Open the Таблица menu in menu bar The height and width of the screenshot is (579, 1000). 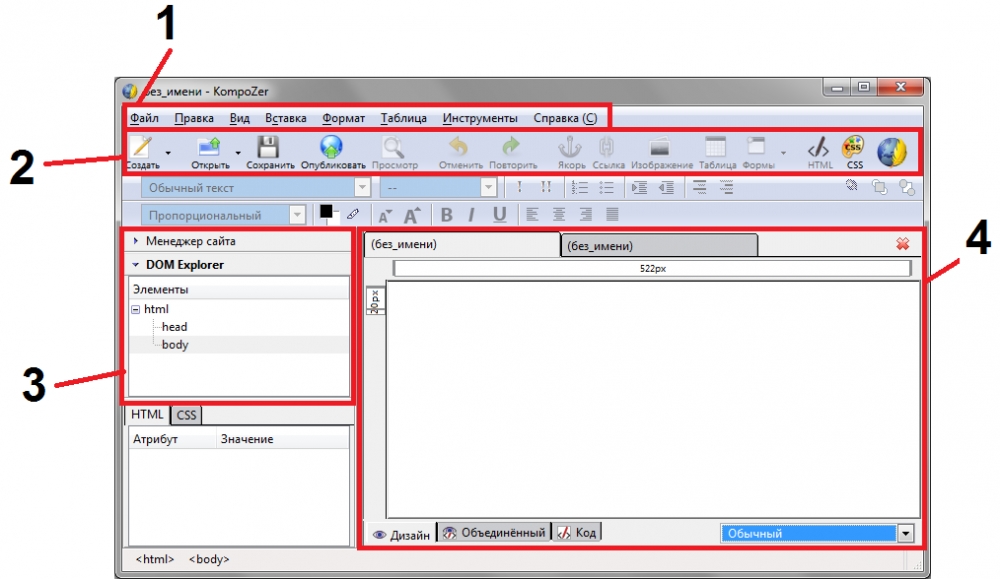[404, 118]
